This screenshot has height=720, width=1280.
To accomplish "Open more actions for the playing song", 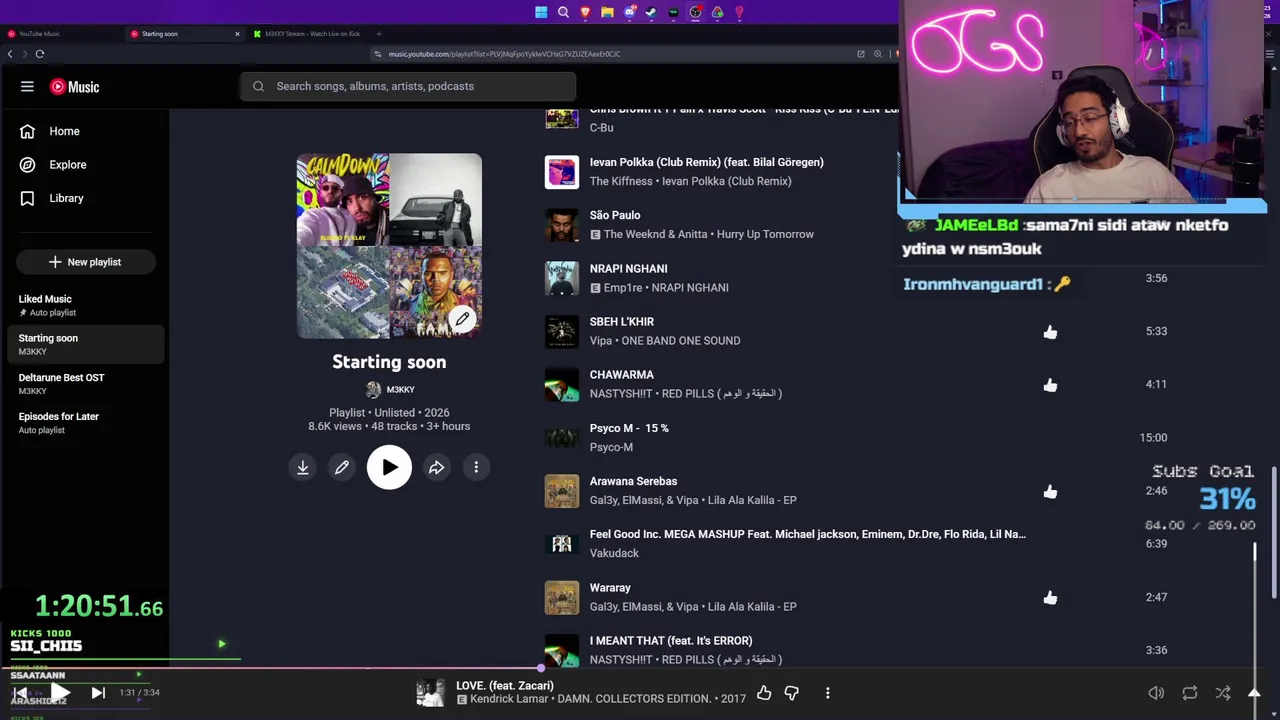I will (827, 692).
